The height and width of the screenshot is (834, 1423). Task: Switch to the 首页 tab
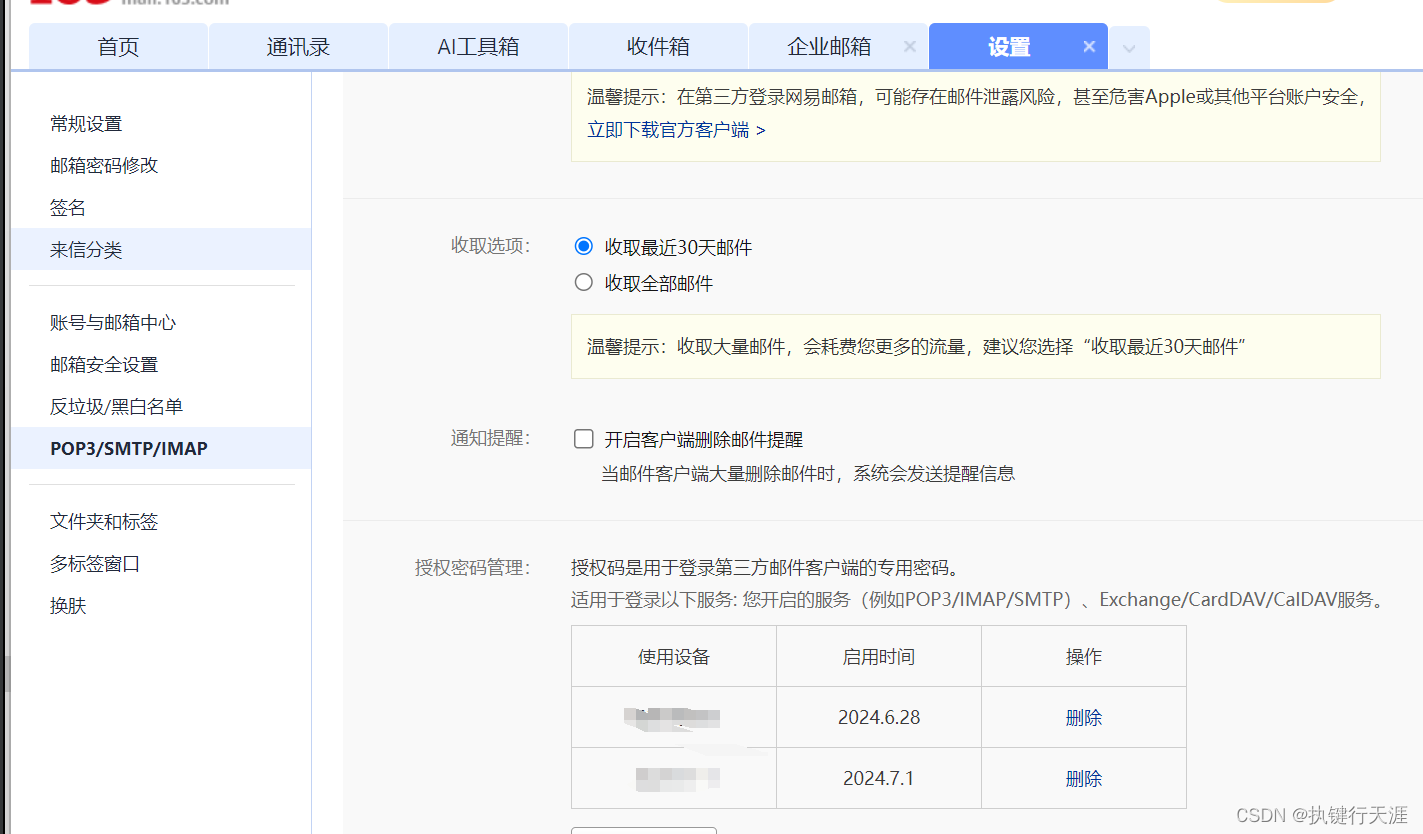point(118,47)
